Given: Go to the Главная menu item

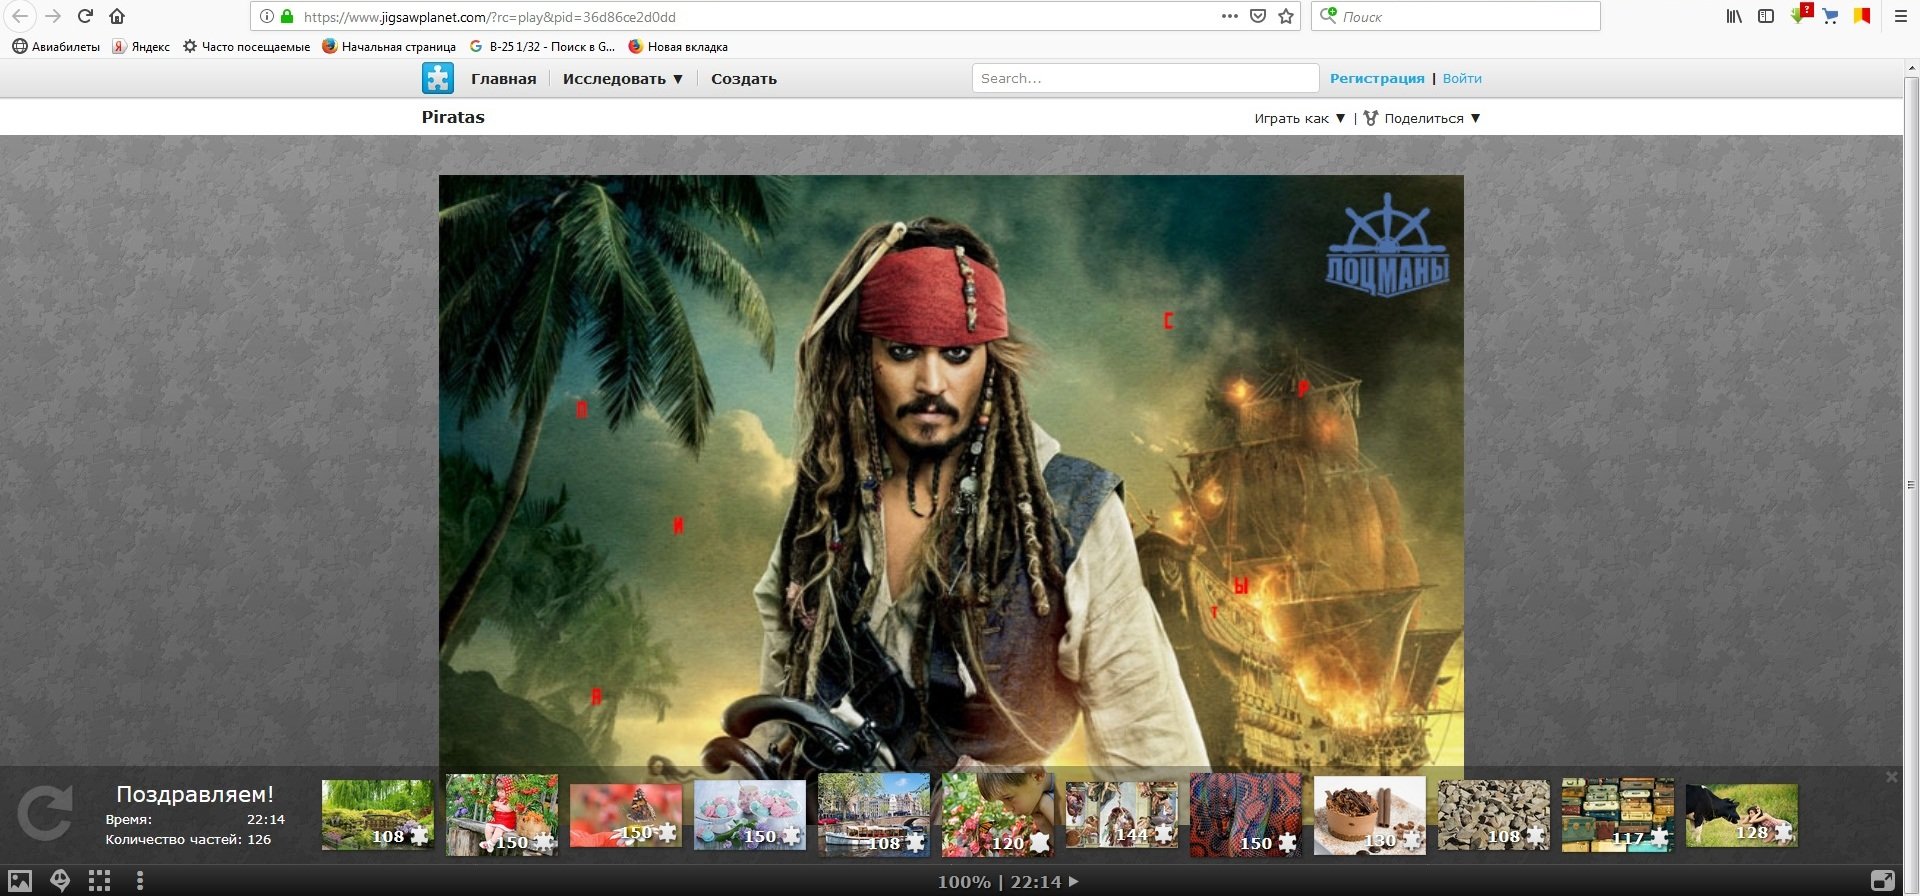Looking at the screenshot, I should [503, 79].
